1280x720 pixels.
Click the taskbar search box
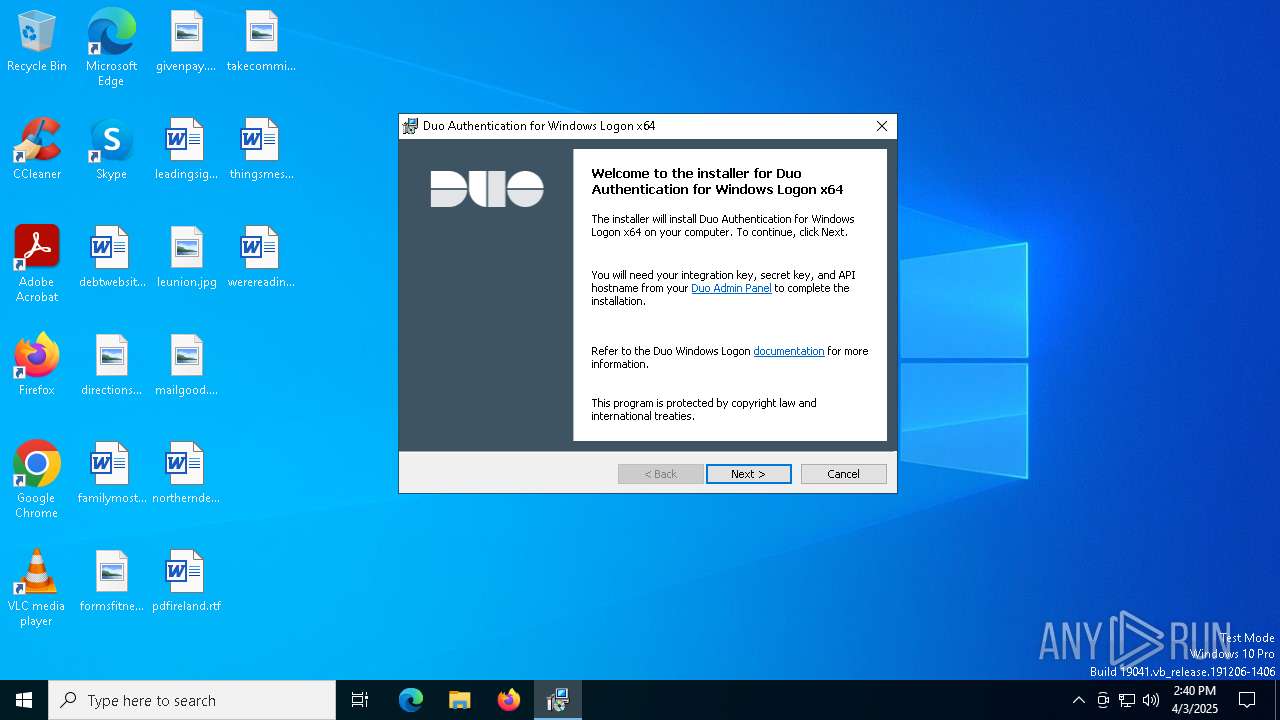pyautogui.click(x=192, y=700)
